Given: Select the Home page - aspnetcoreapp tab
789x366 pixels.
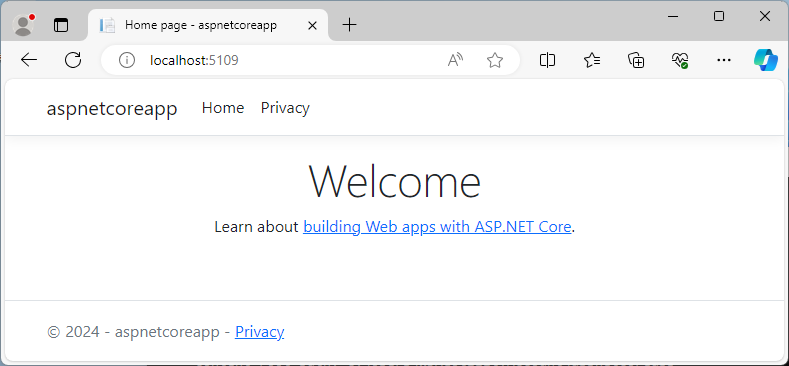Looking at the screenshot, I should 208,25.
